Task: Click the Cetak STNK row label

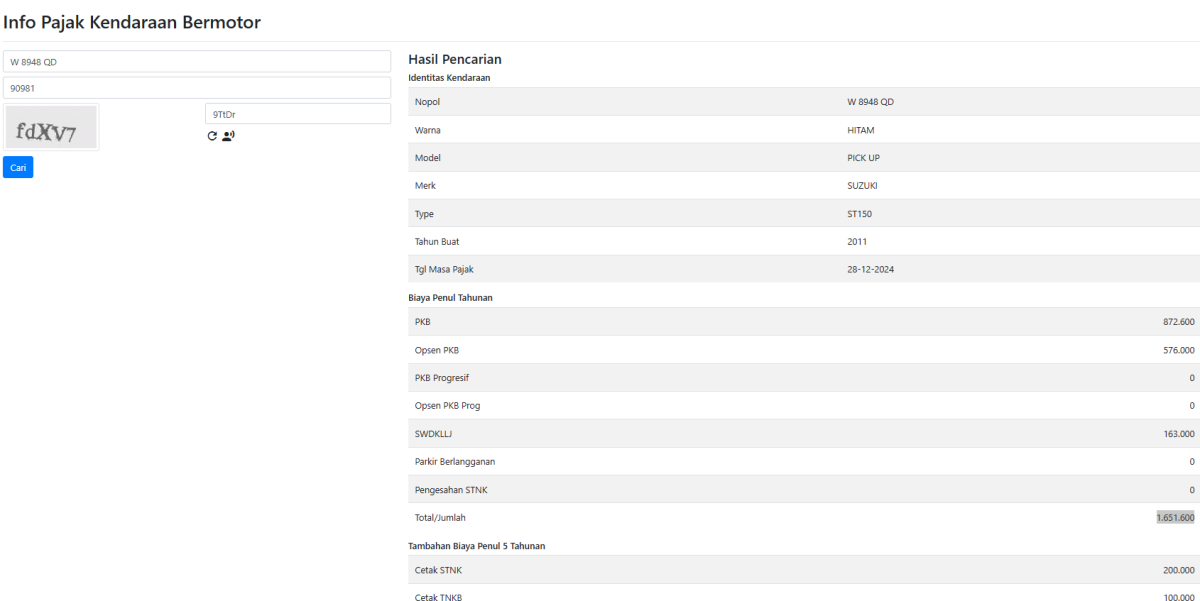Action: pos(438,570)
